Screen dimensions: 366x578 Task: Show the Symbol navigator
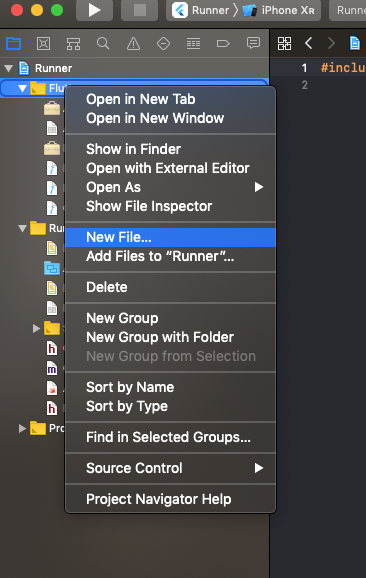(73, 44)
